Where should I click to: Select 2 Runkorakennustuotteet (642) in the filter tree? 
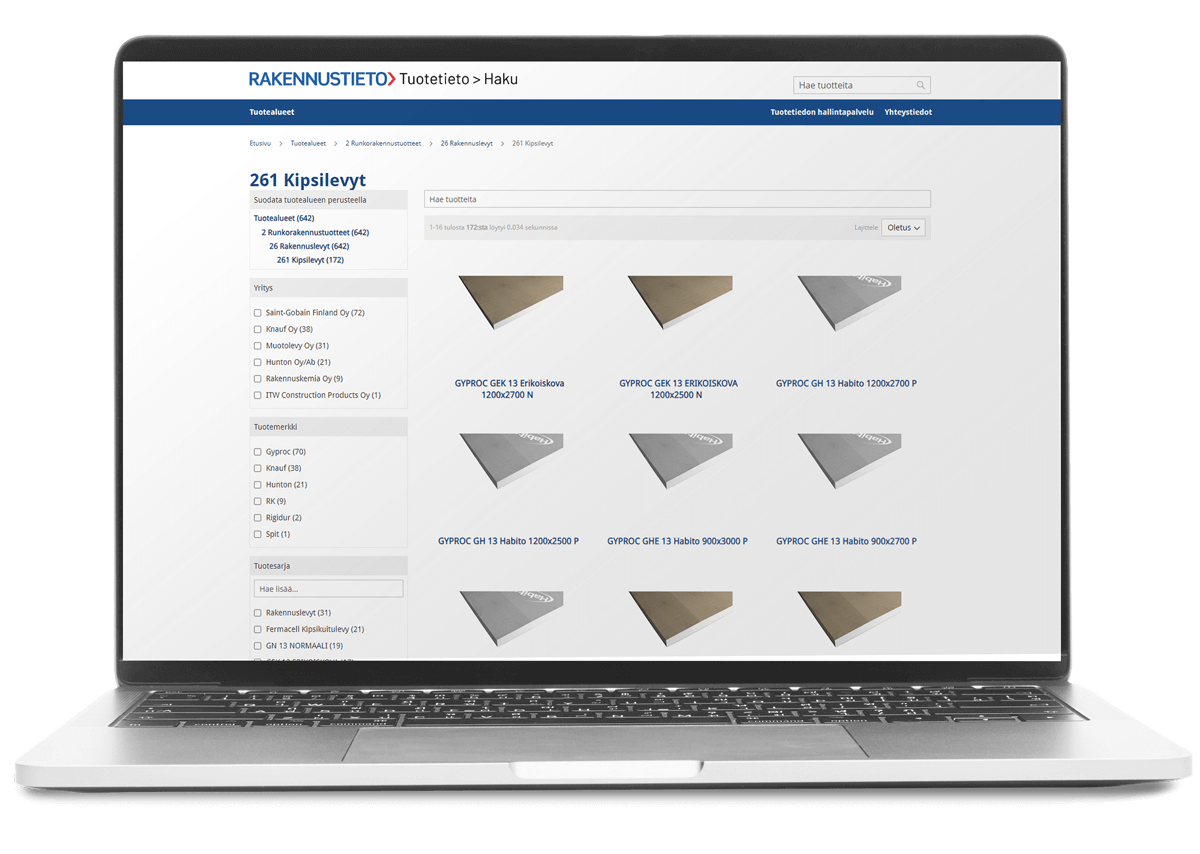click(315, 232)
